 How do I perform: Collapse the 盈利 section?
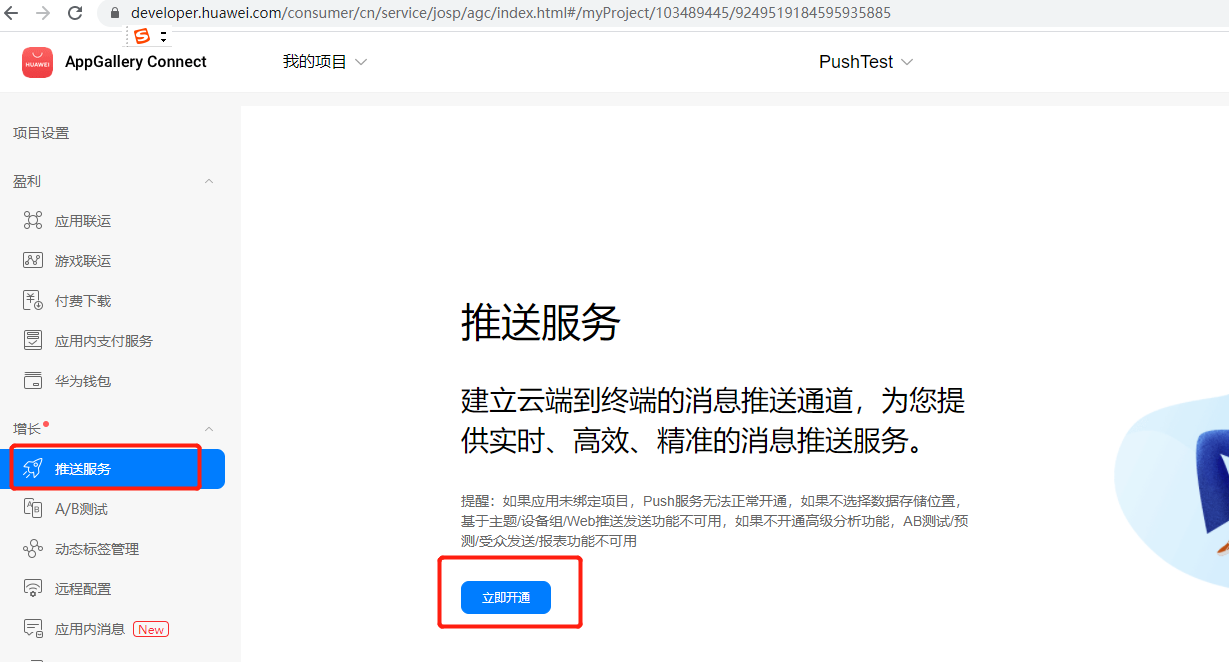tap(209, 181)
